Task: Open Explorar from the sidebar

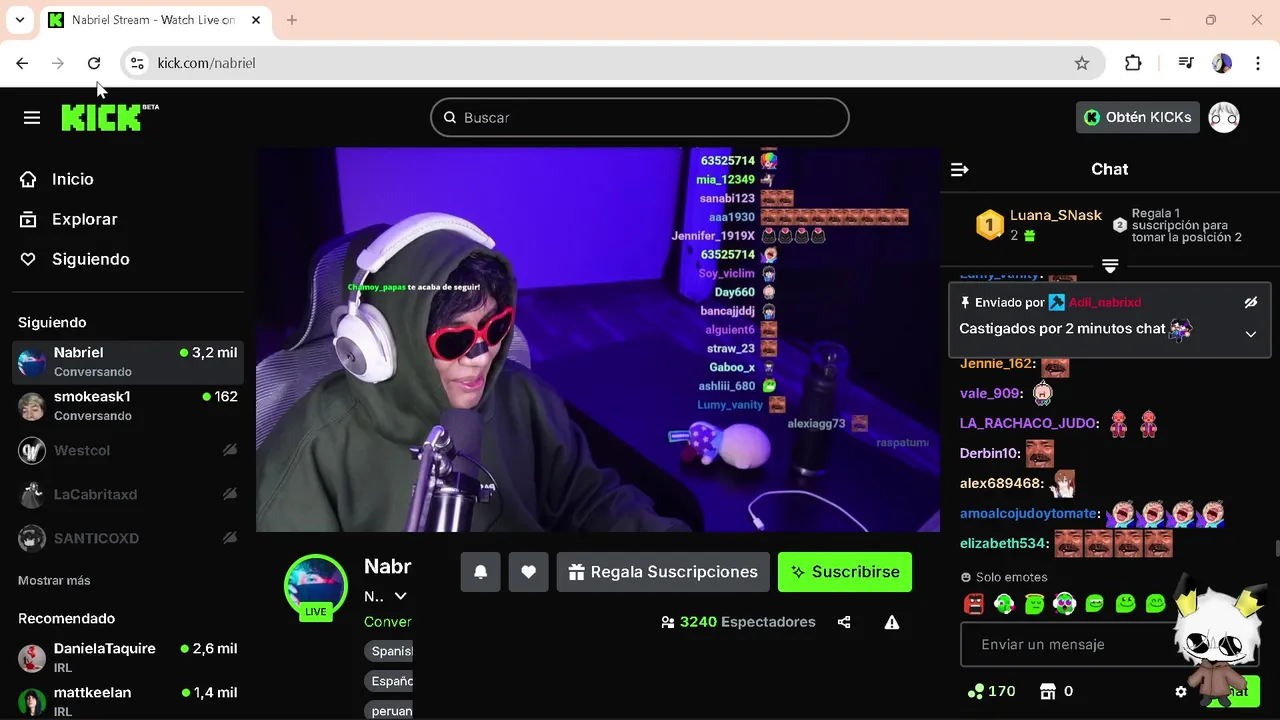Action: click(85, 219)
